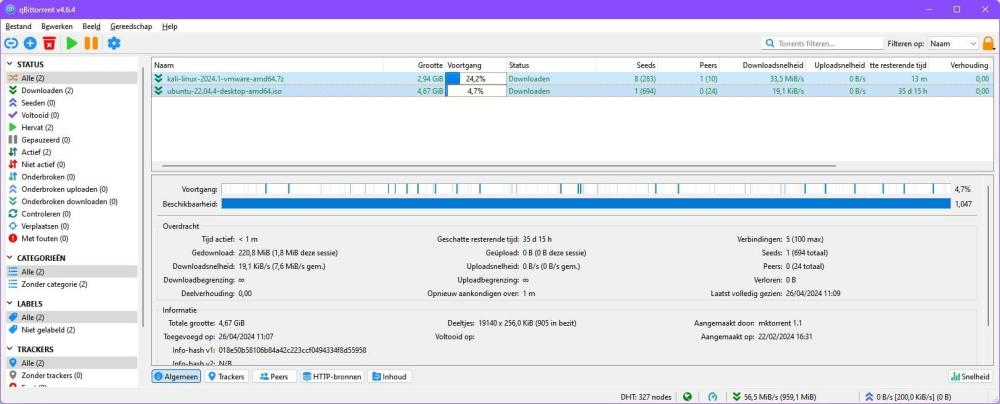Select Zonder trackers (0)
This screenshot has height=404, width=1000.
71,375
